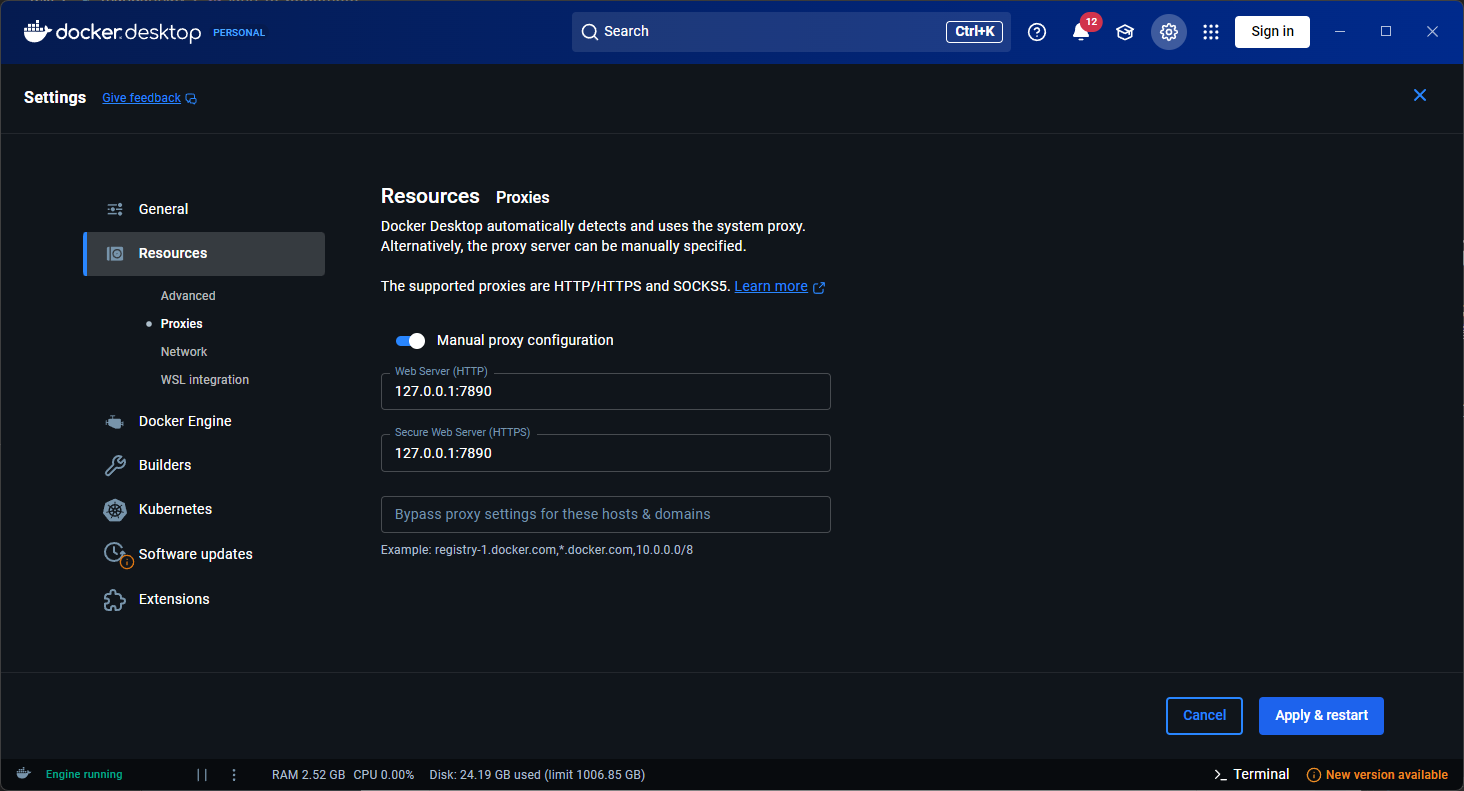Click the Engine running status text

pyautogui.click(x=84, y=775)
